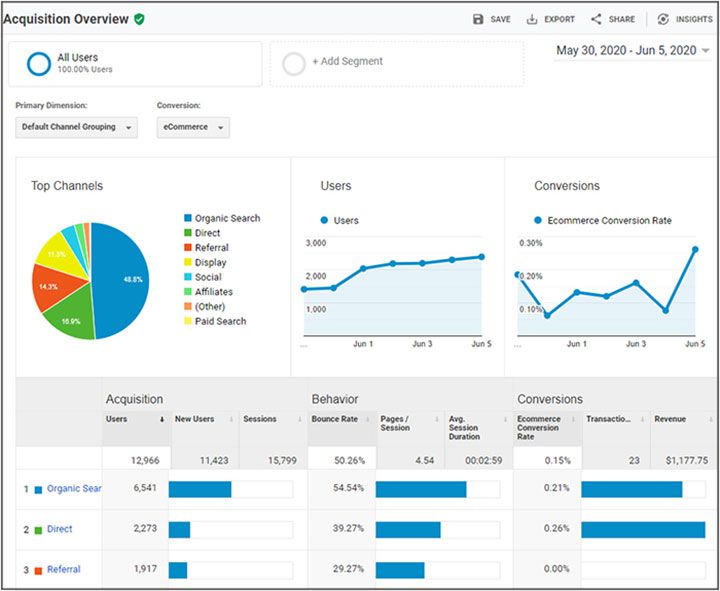Image resolution: width=720 pixels, height=591 pixels.
Task: Click the Save floppy disk icon
Action: pos(478,19)
